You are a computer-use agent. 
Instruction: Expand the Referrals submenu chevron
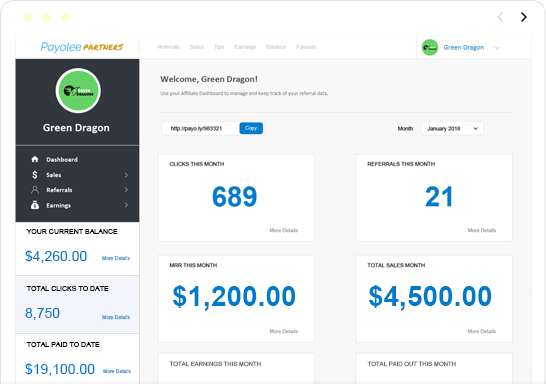pyautogui.click(x=126, y=190)
